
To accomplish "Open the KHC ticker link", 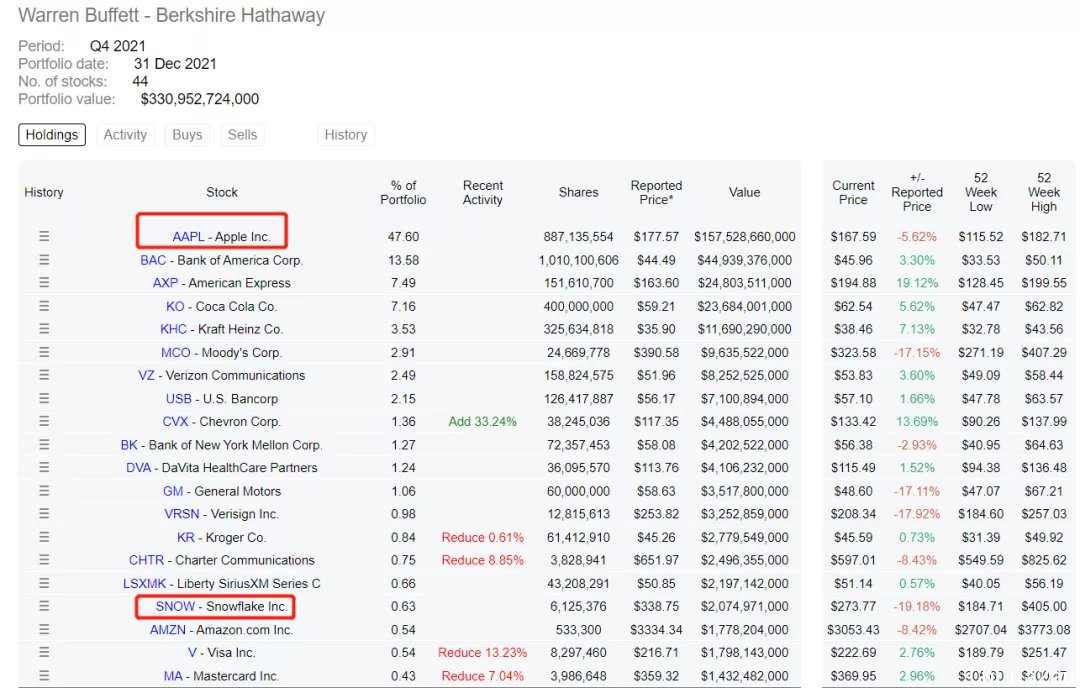I will tap(174, 329).
